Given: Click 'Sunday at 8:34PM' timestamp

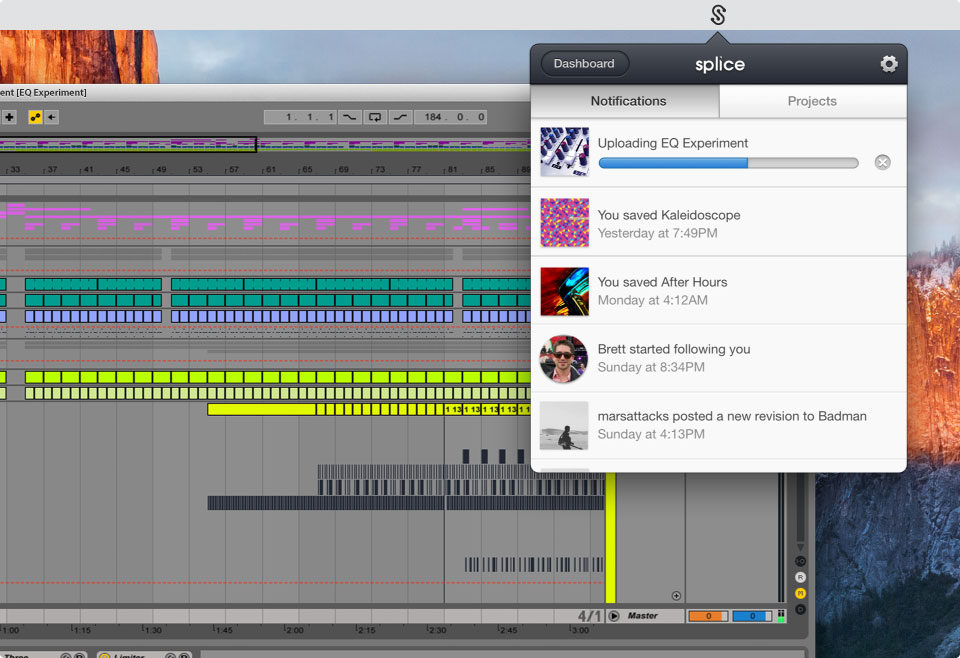Looking at the screenshot, I should coord(651,367).
